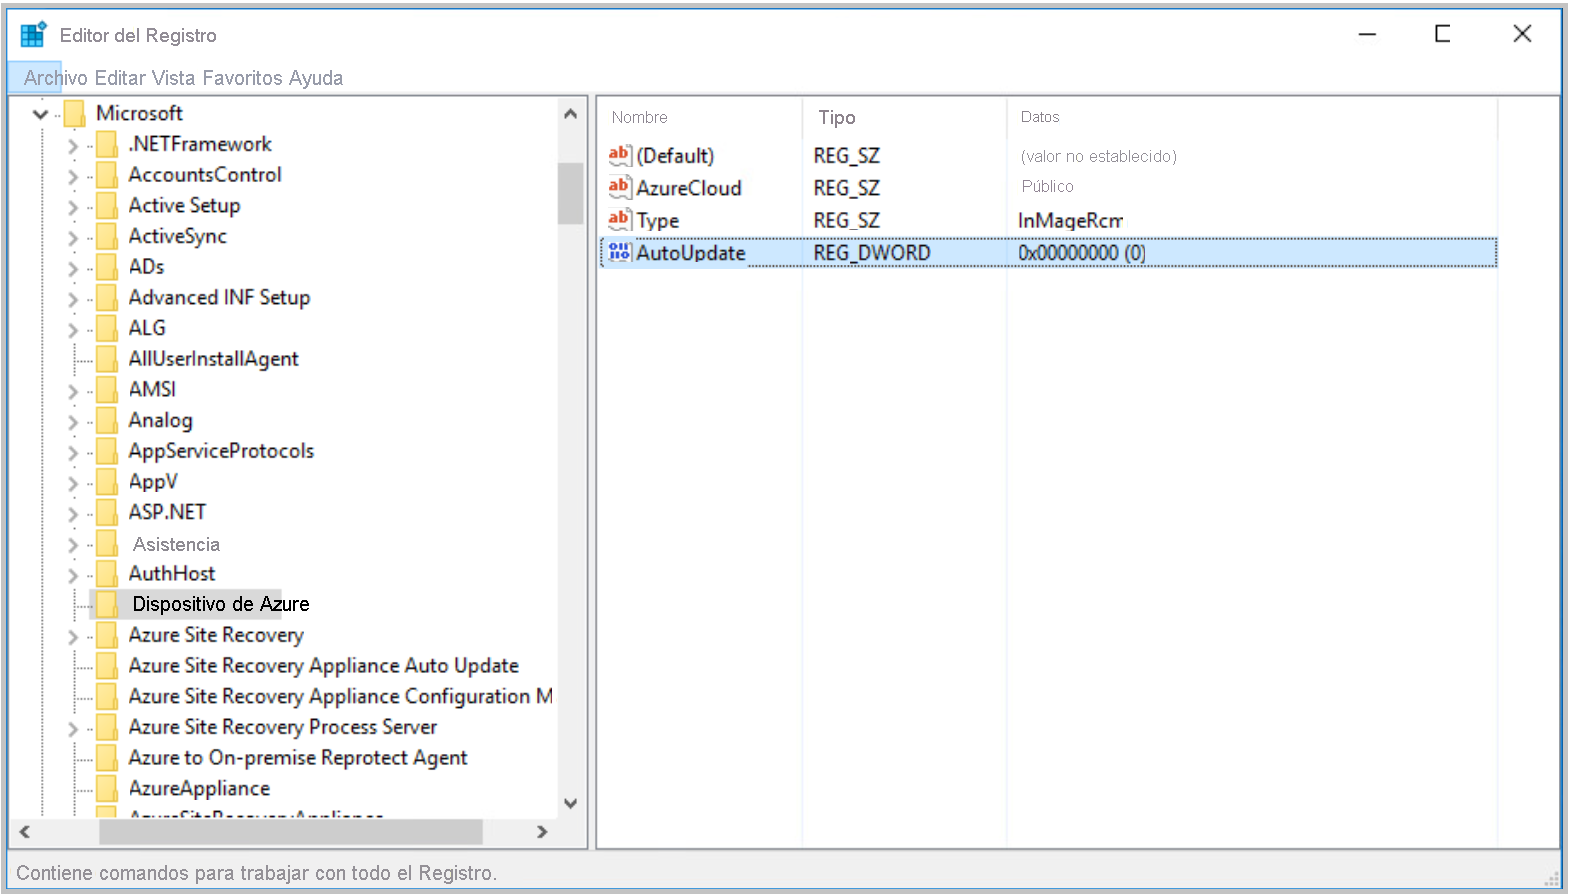
Task: Expand the Azure Site Recovery key
Action: tap(72, 637)
